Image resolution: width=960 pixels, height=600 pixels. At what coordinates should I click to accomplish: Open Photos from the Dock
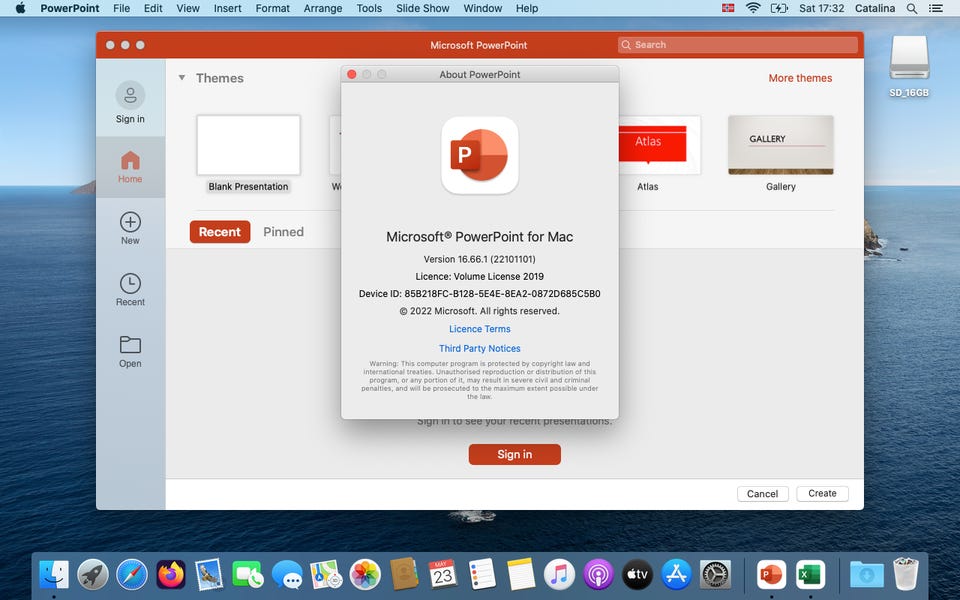(365, 575)
